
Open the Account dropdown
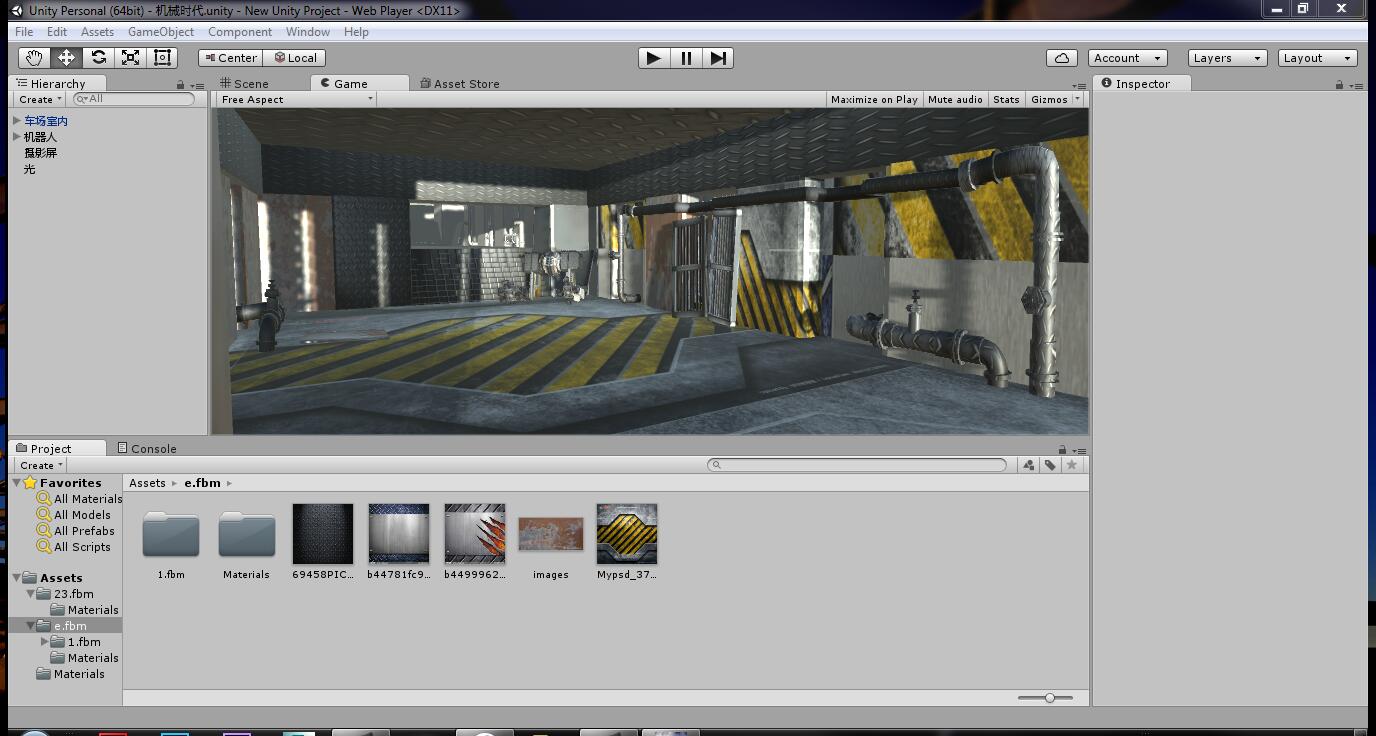point(1128,58)
